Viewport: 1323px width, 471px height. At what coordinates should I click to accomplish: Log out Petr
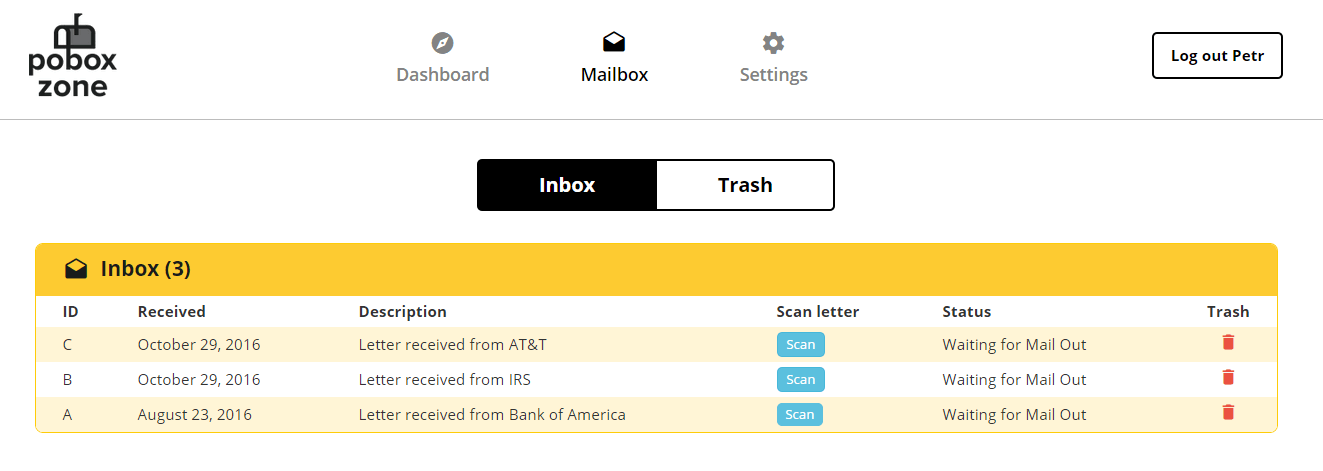(x=1217, y=56)
